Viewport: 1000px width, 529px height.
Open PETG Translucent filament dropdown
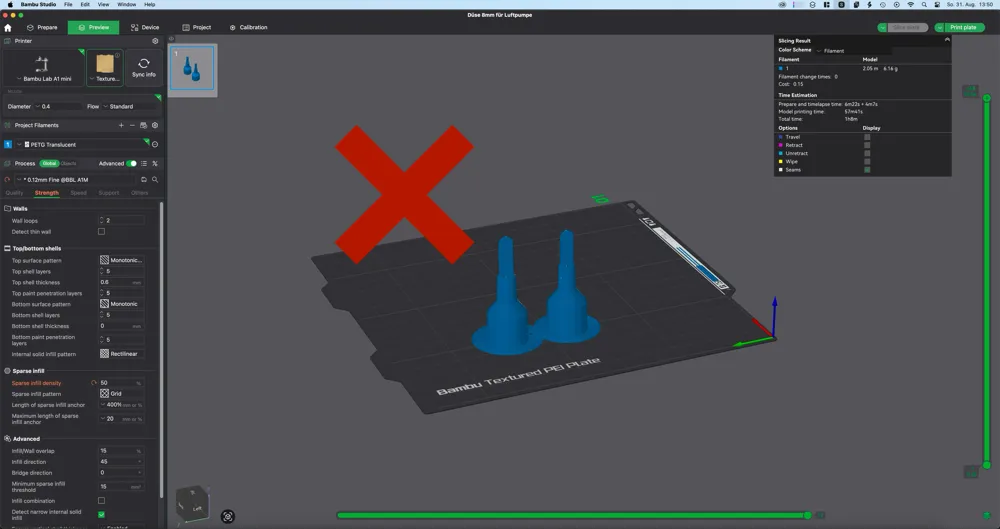82,144
